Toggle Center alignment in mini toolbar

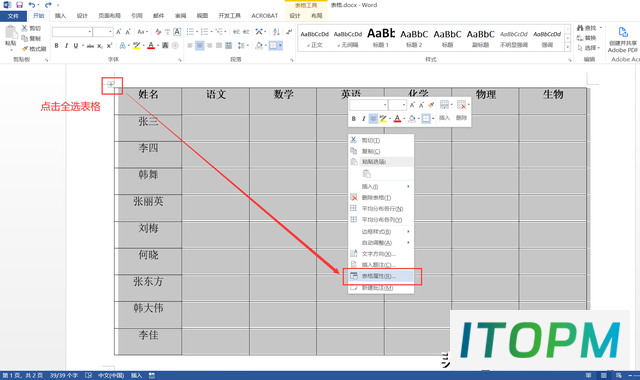point(373,119)
